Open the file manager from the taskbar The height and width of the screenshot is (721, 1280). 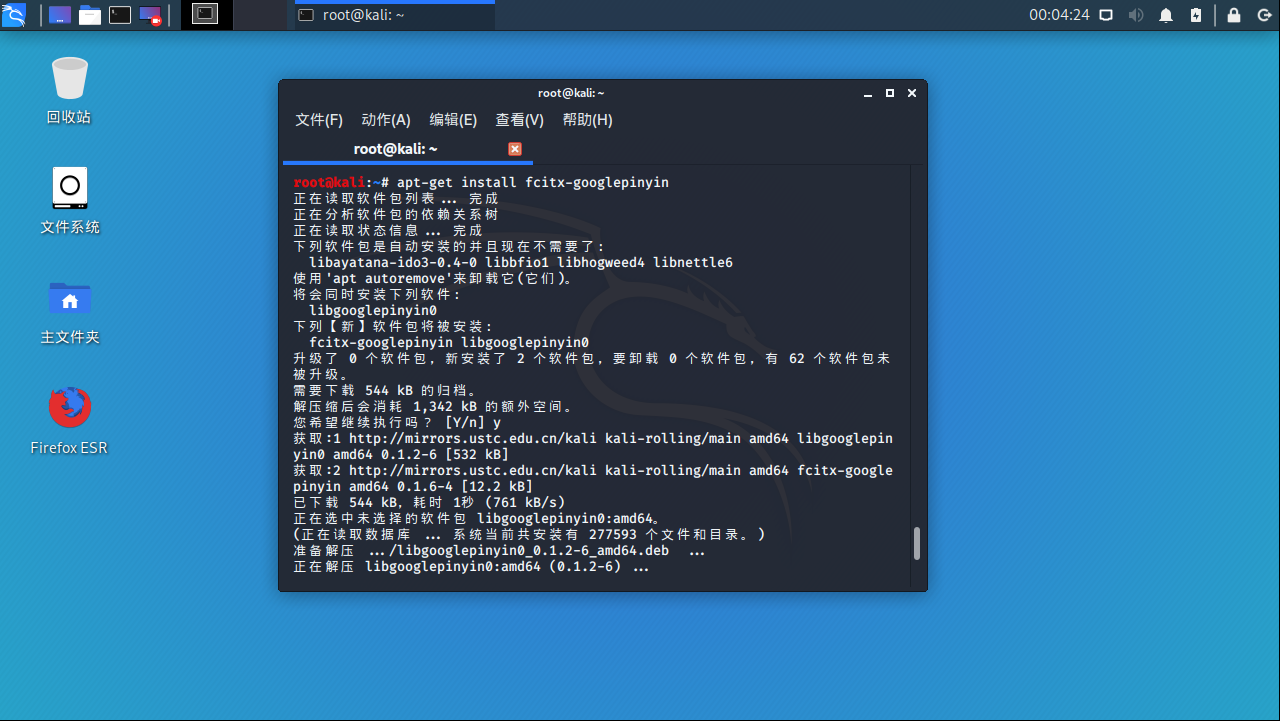[x=90, y=15]
